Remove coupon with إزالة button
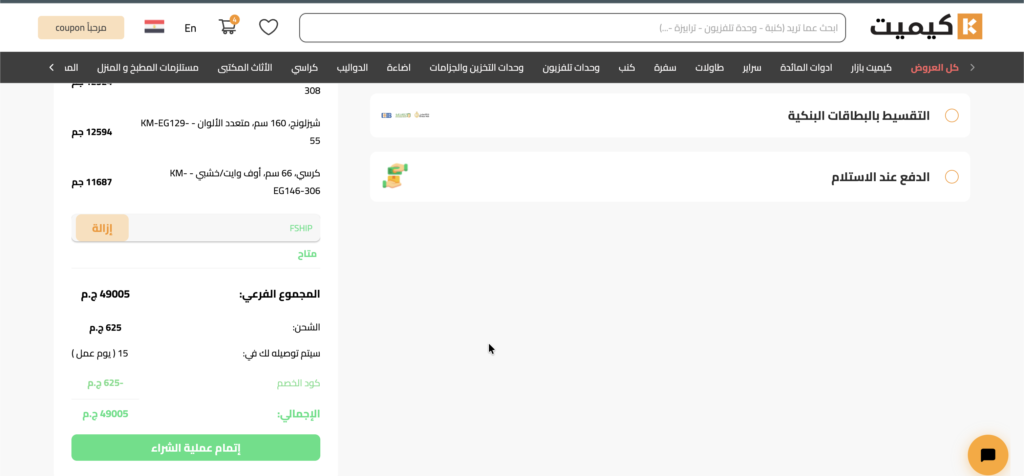The width and height of the screenshot is (1024, 476). (x=102, y=228)
